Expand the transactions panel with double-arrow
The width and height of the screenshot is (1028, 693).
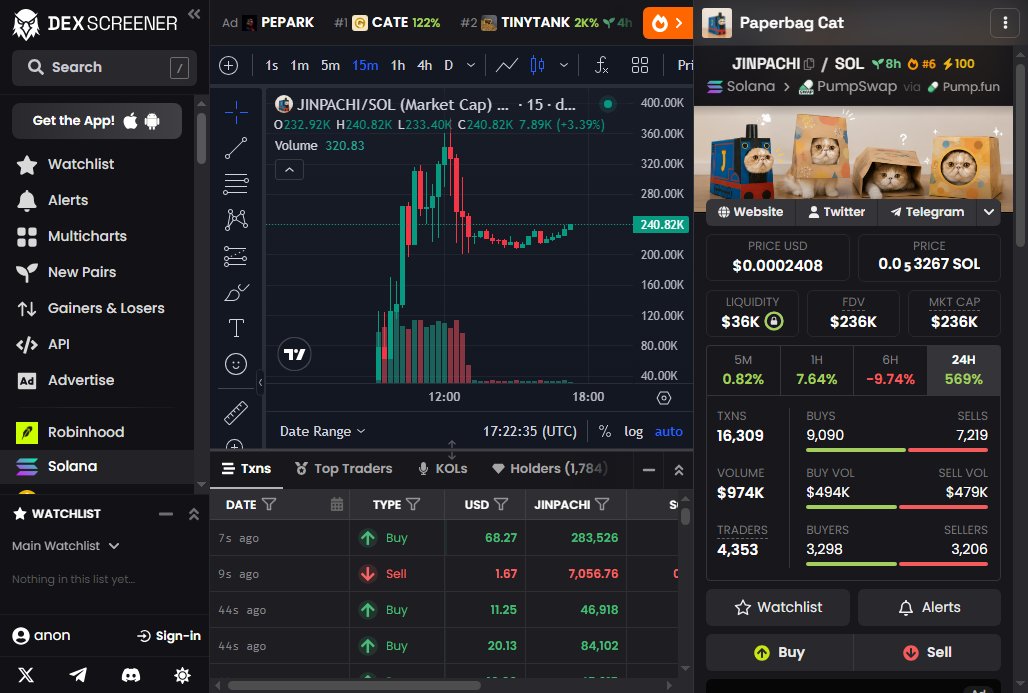point(679,470)
